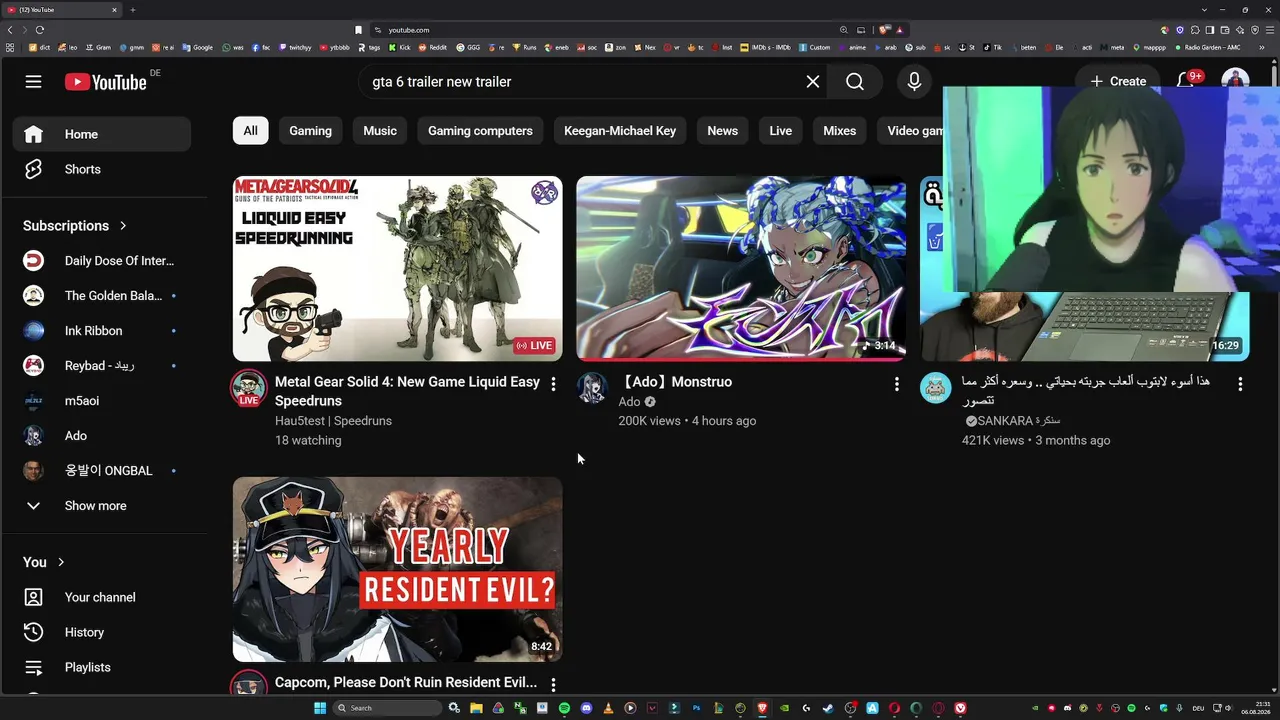The image size is (1280, 720).
Task: Open the Reybad subscription
Action: click(102, 366)
